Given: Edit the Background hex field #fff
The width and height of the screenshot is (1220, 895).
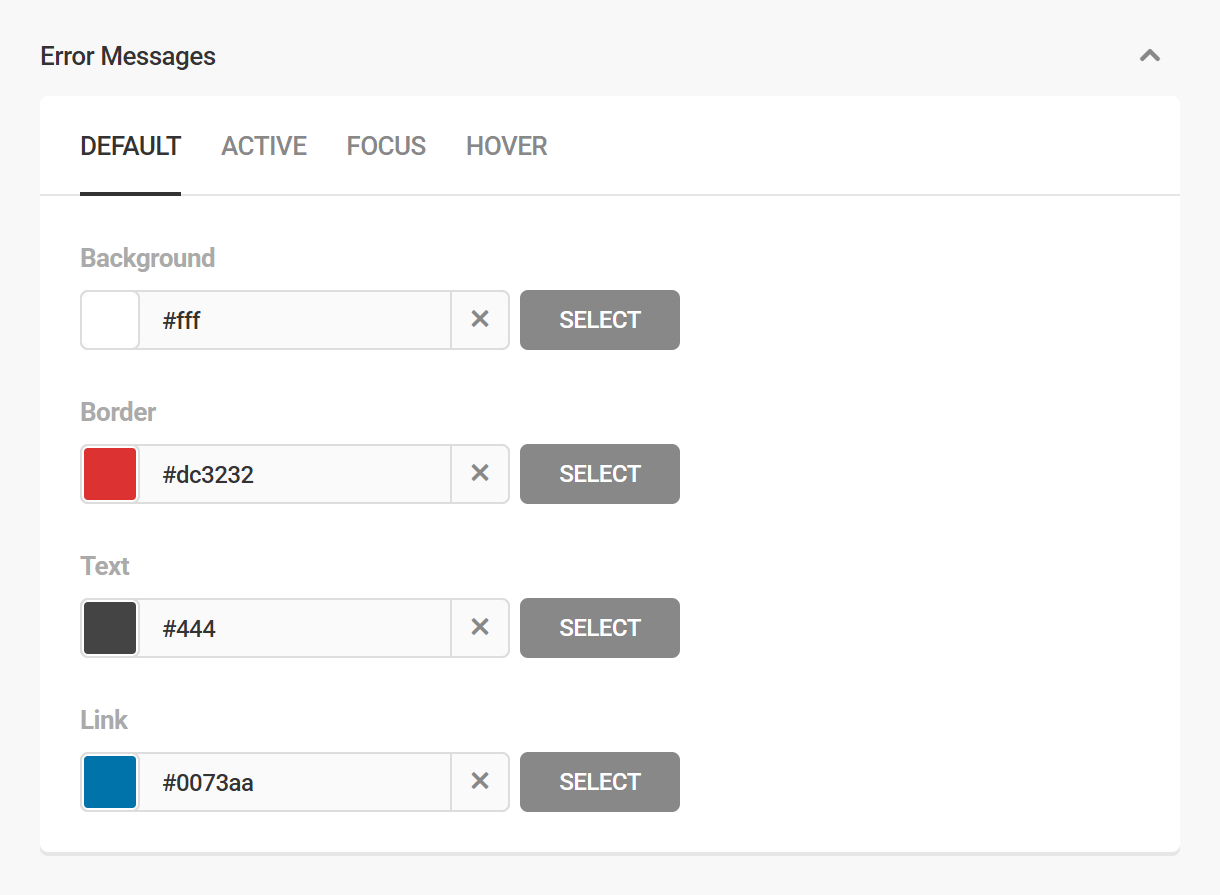Looking at the screenshot, I should (x=294, y=320).
